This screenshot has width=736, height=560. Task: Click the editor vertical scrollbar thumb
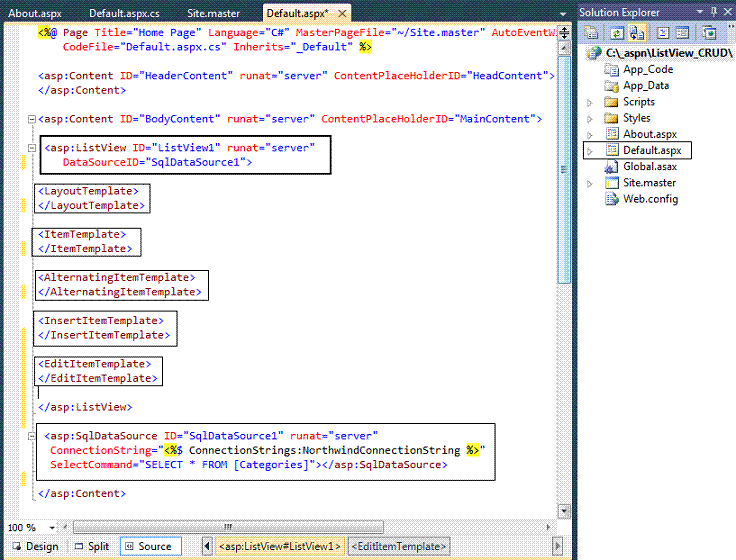click(x=564, y=170)
